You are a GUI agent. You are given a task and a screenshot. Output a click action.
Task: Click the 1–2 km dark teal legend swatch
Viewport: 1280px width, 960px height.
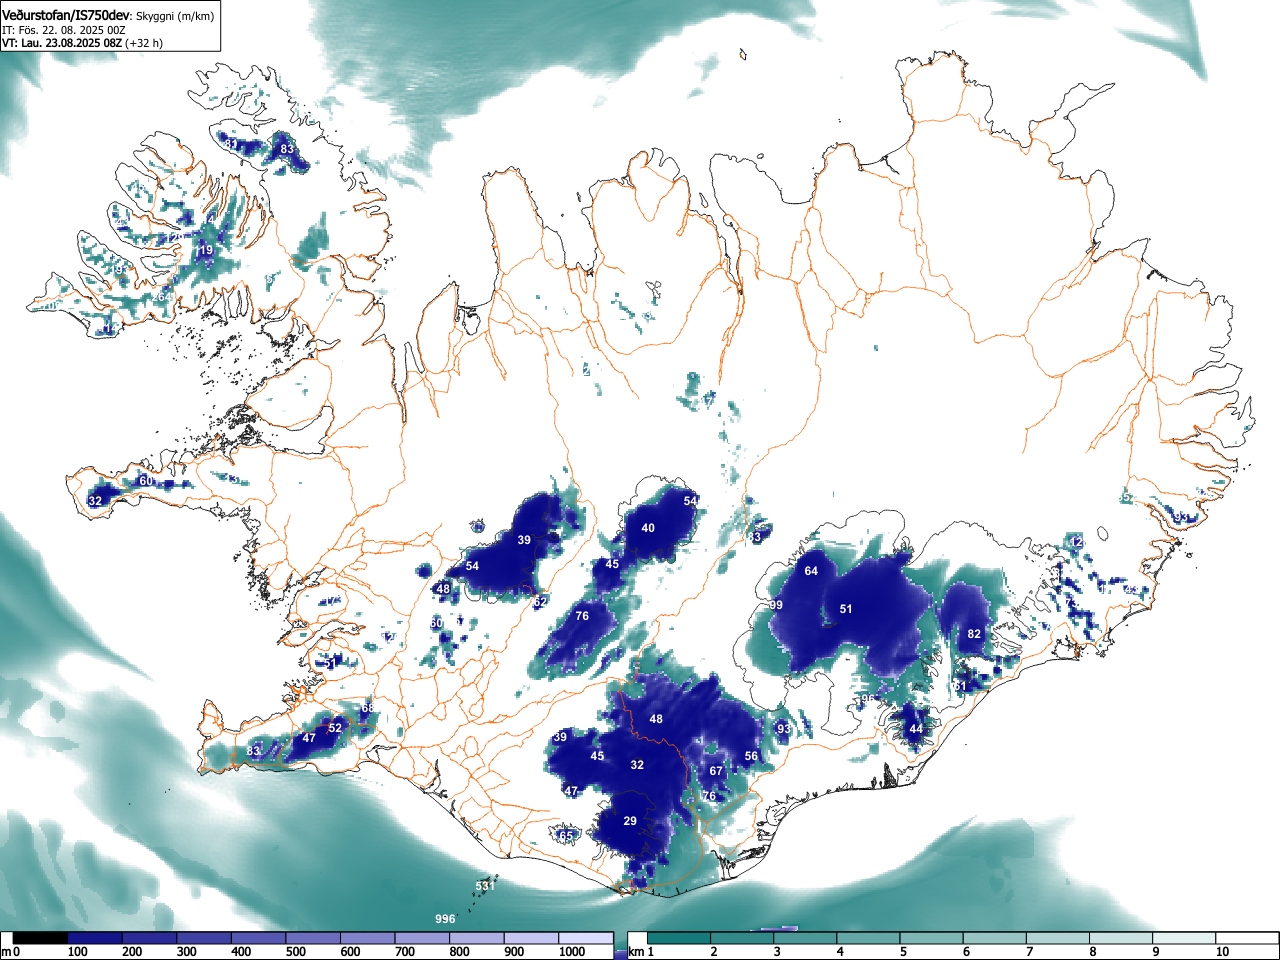[680, 938]
